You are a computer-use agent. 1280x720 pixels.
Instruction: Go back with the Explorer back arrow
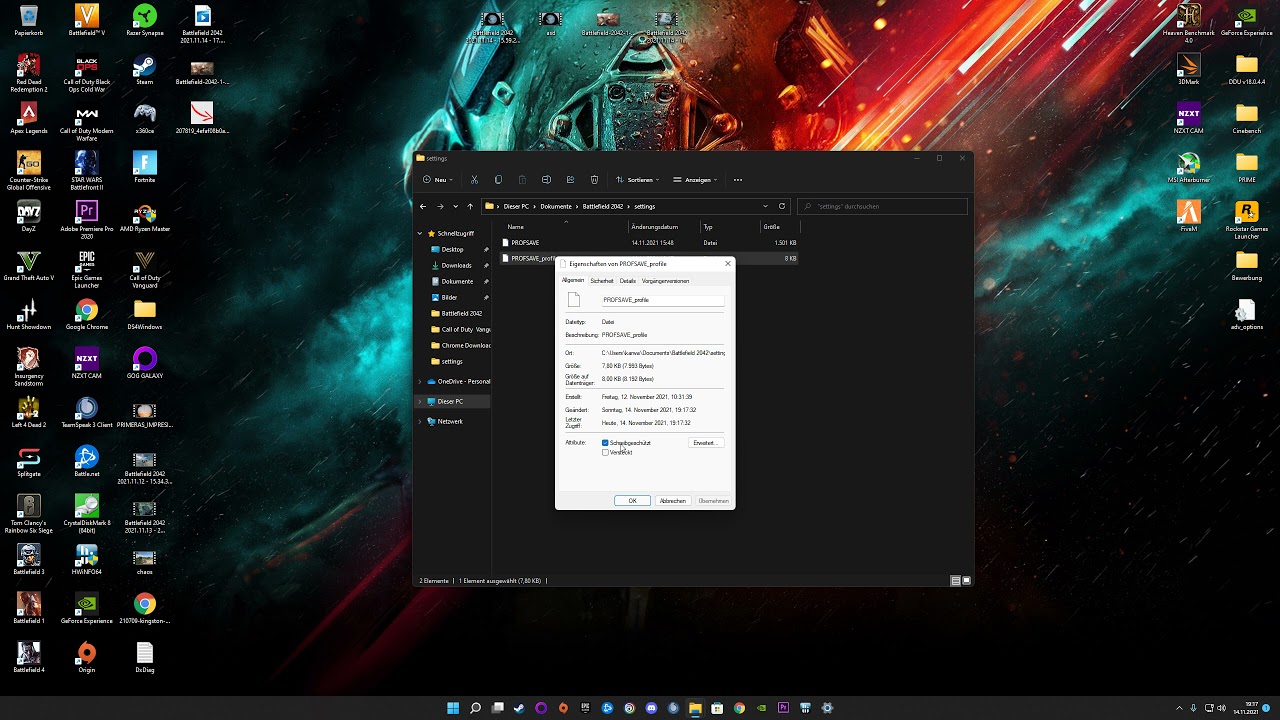tap(423, 206)
